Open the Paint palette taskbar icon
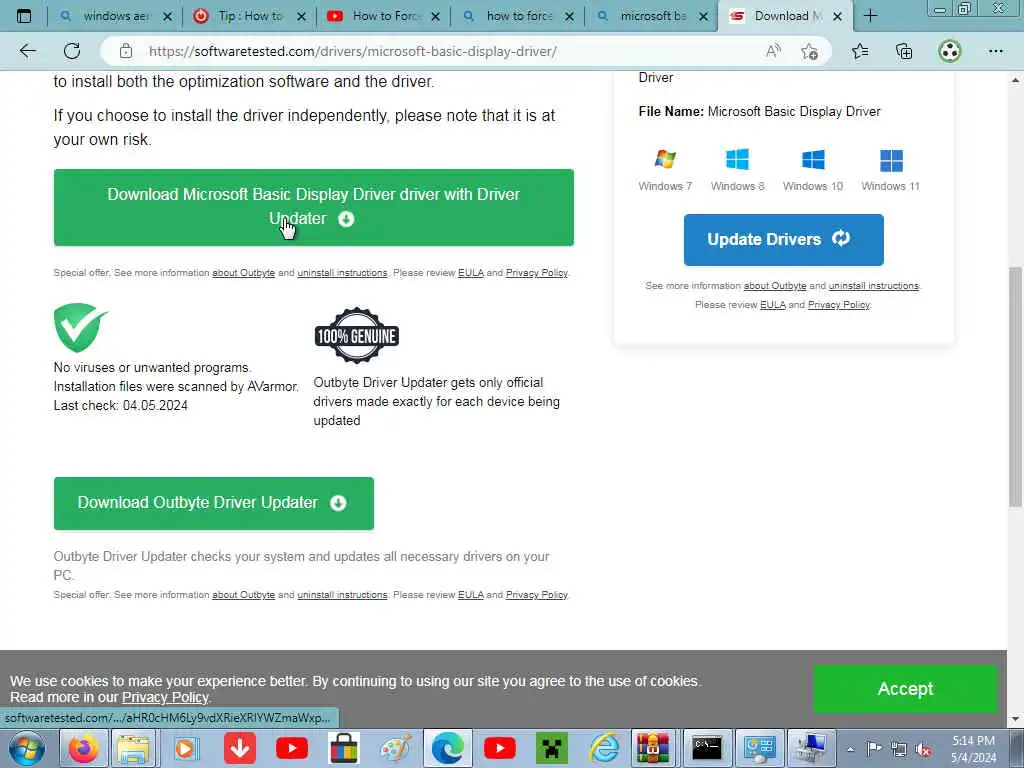Image resolution: width=1024 pixels, height=768 pixels. 396,748
